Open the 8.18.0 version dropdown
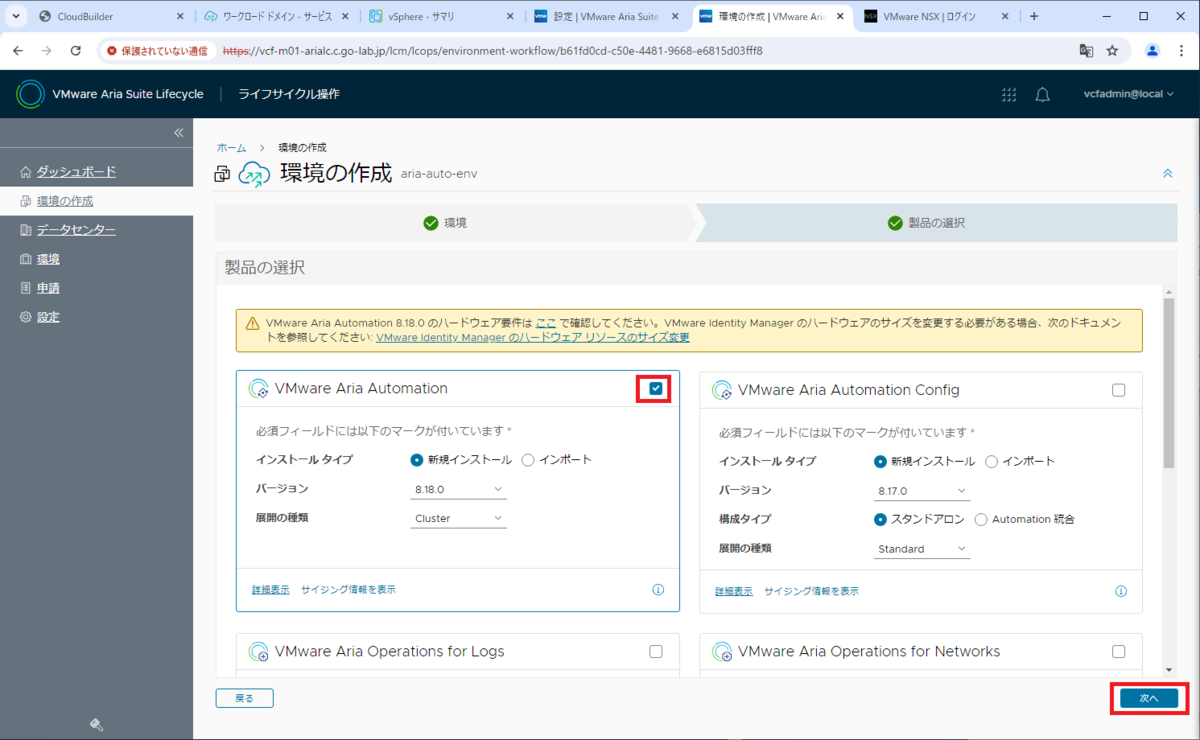This screenshot has height=740, width=1200. 459,489
